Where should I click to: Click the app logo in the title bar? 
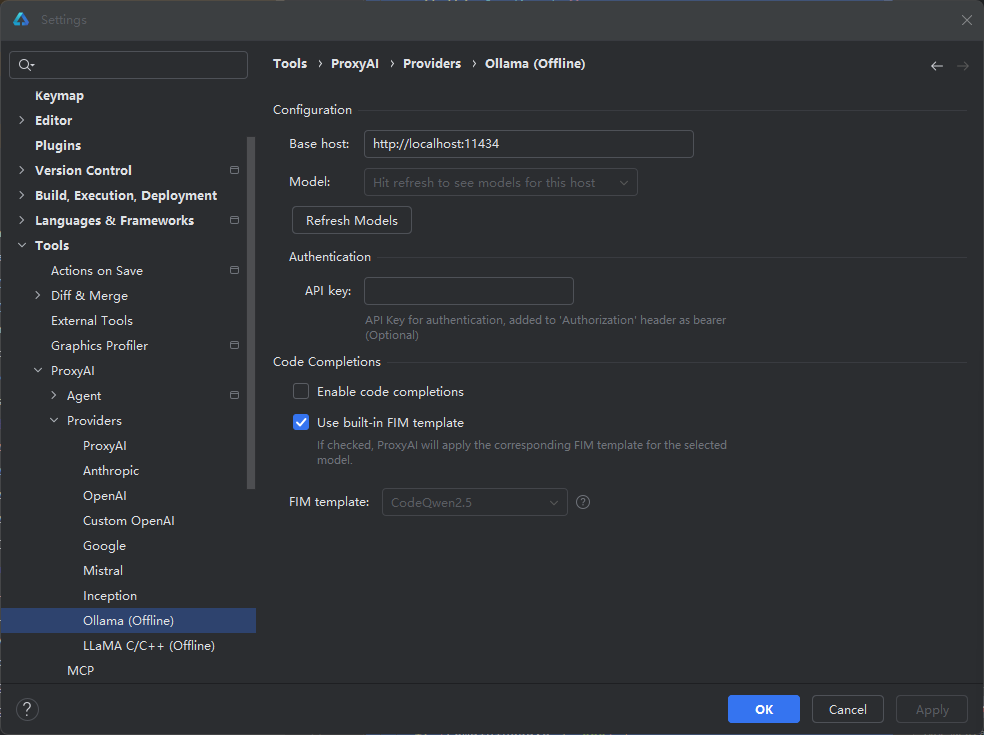click(21, 19)
